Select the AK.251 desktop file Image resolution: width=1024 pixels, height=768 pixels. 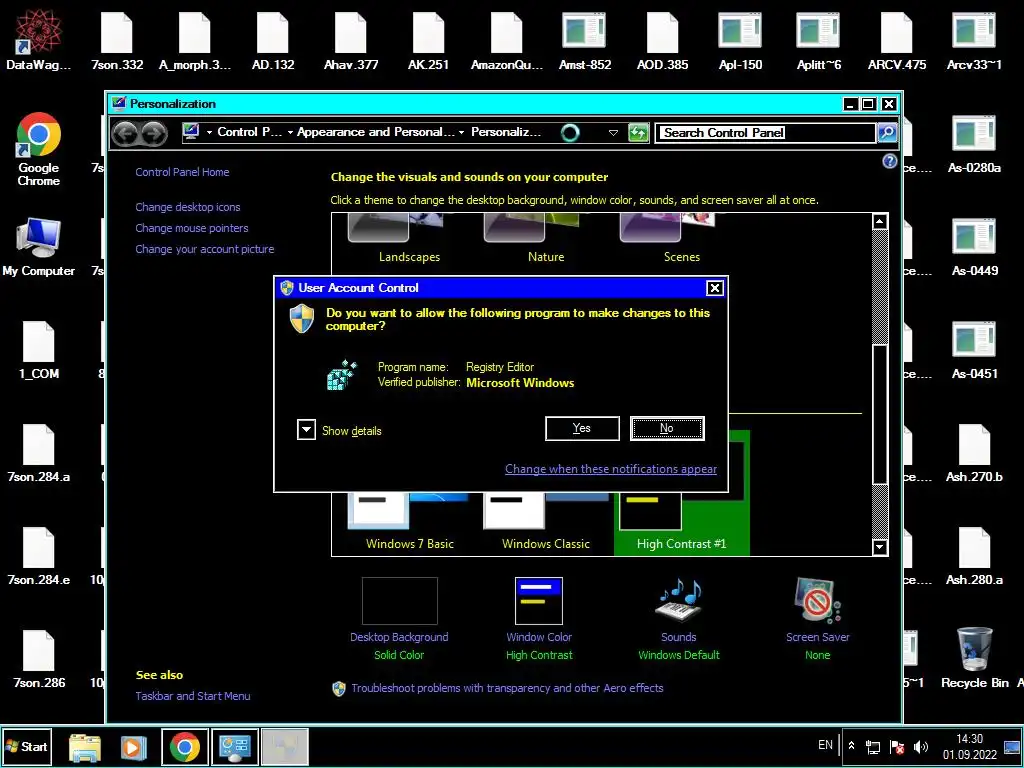(x=428, y=40)
